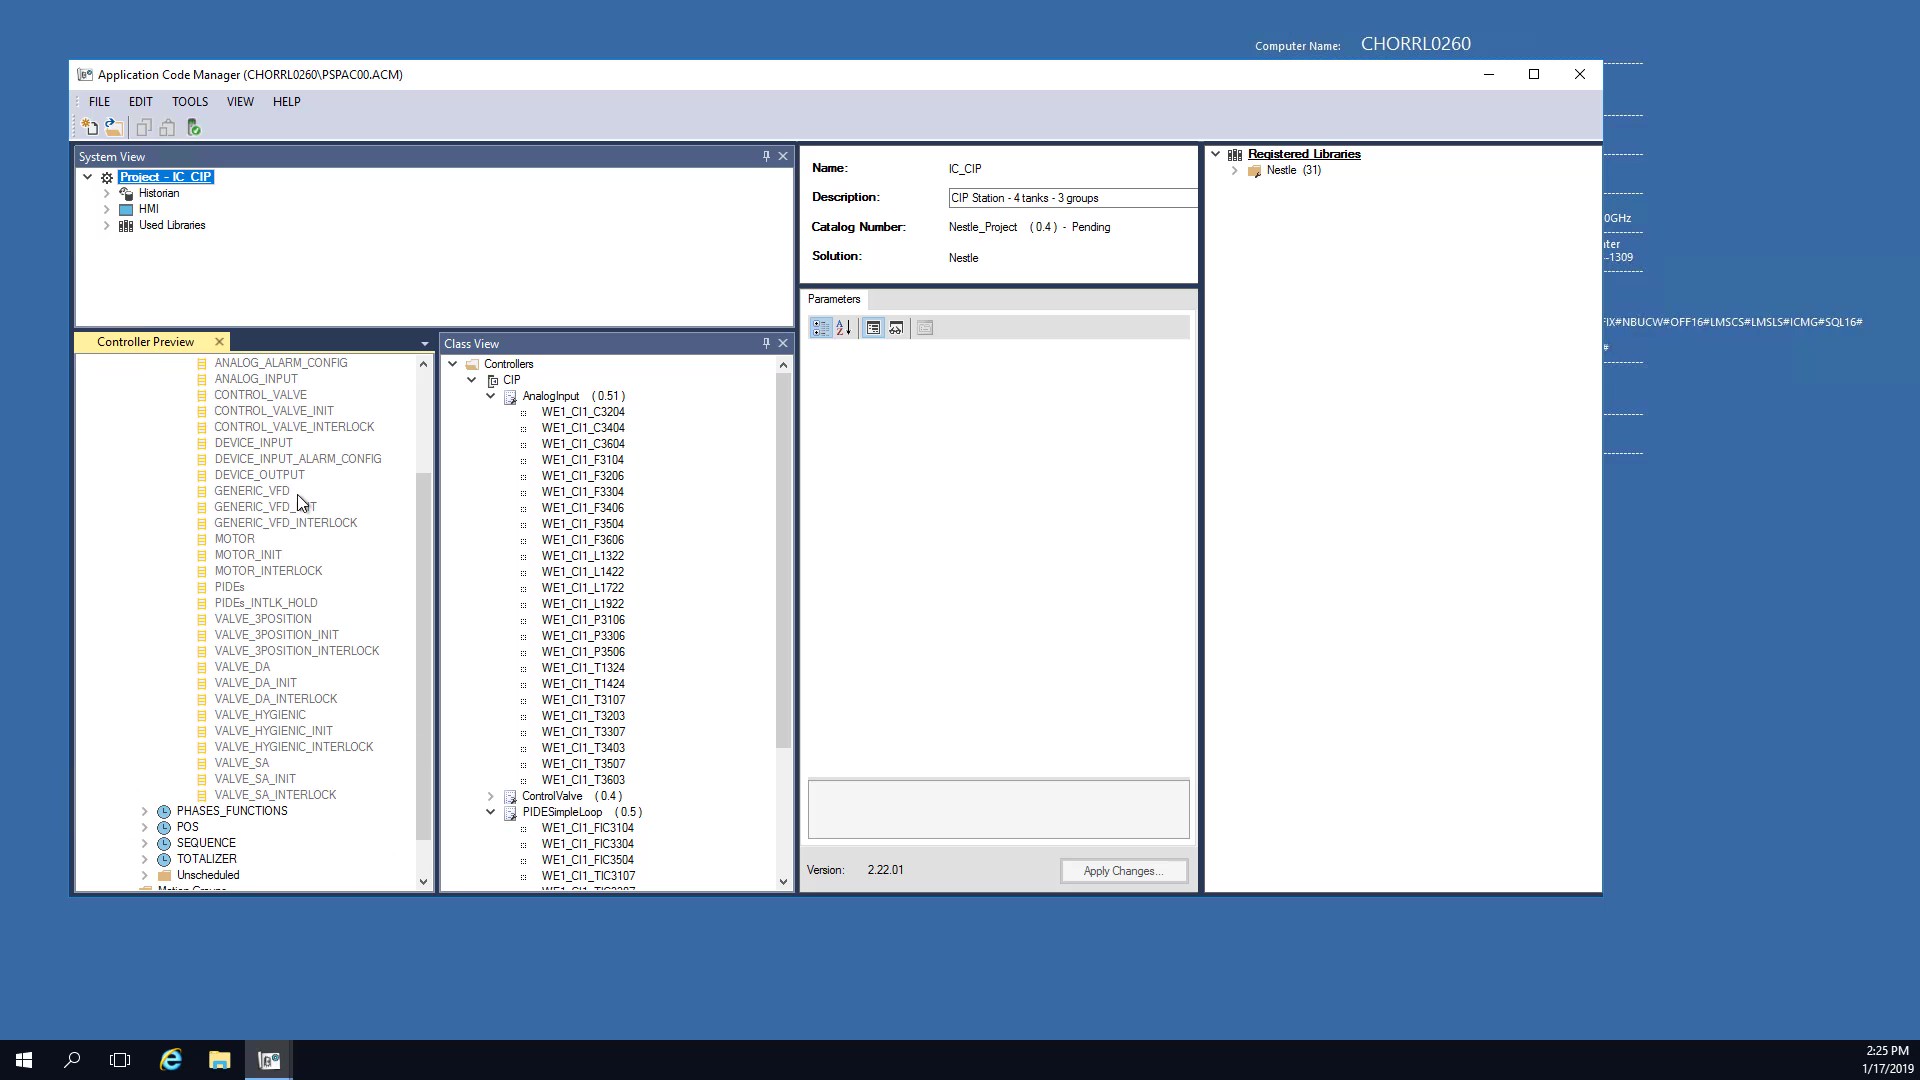Click the Open Project toolbar icon
This screenshot has height=1080, width=1920.
click(x=114, y=127)
